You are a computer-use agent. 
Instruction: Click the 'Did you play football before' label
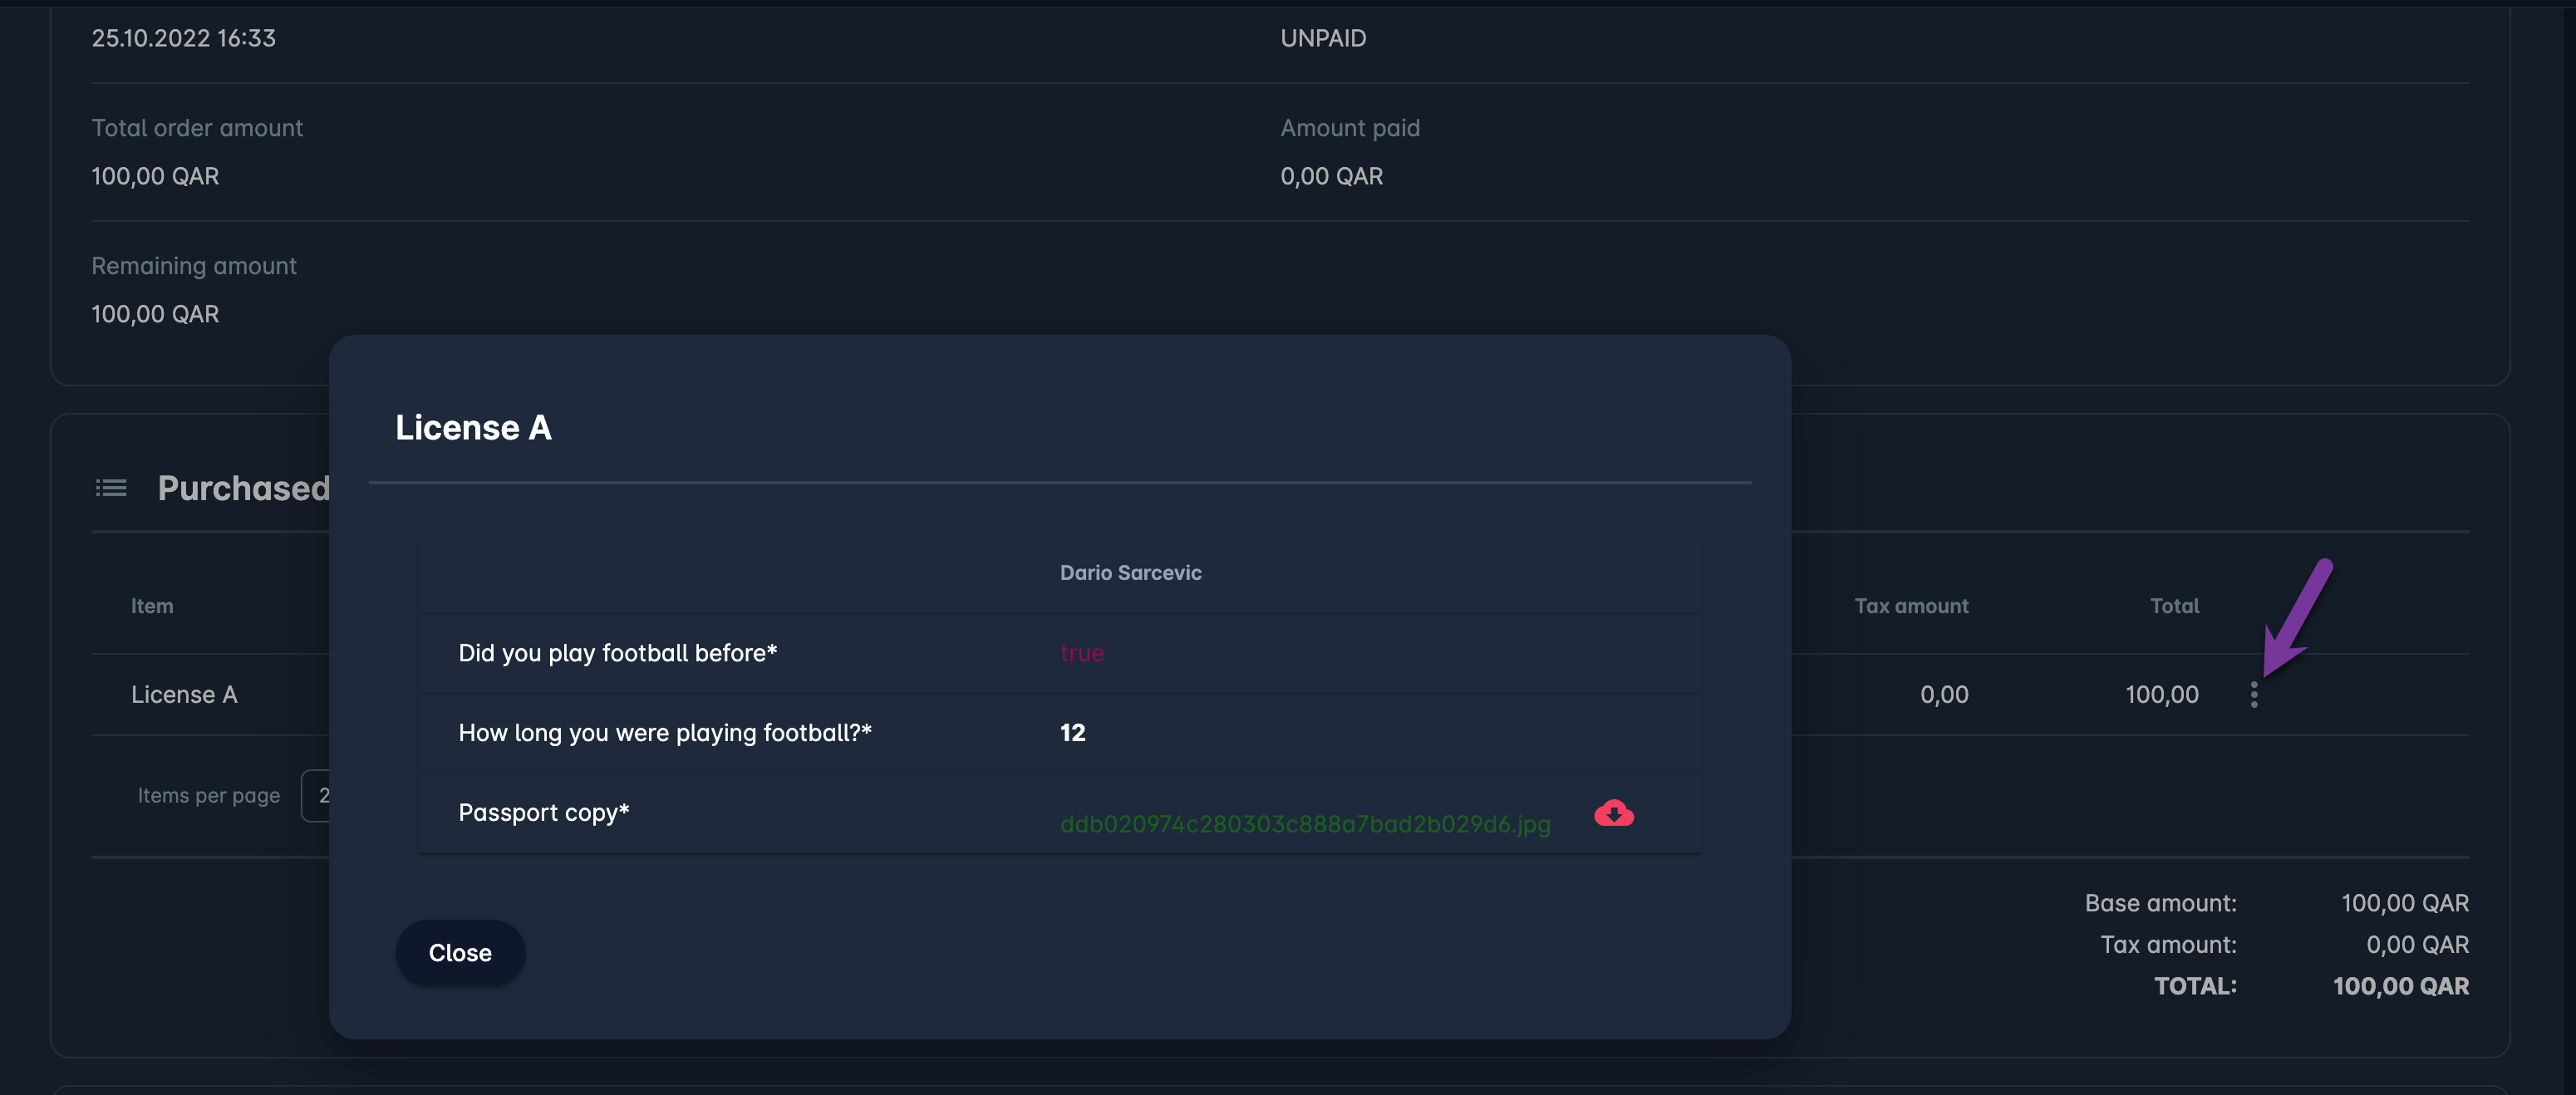click(x=617, y=653)
